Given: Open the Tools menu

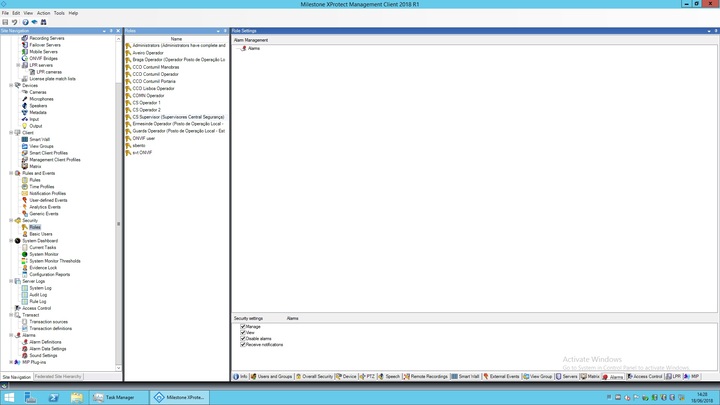Looking at the screenshot, I should point(59,13).
